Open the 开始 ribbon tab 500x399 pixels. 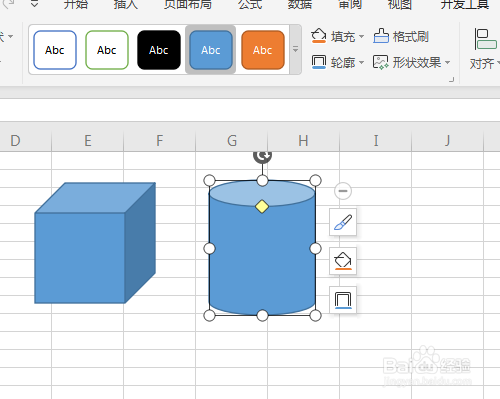[x=76, y=4]
